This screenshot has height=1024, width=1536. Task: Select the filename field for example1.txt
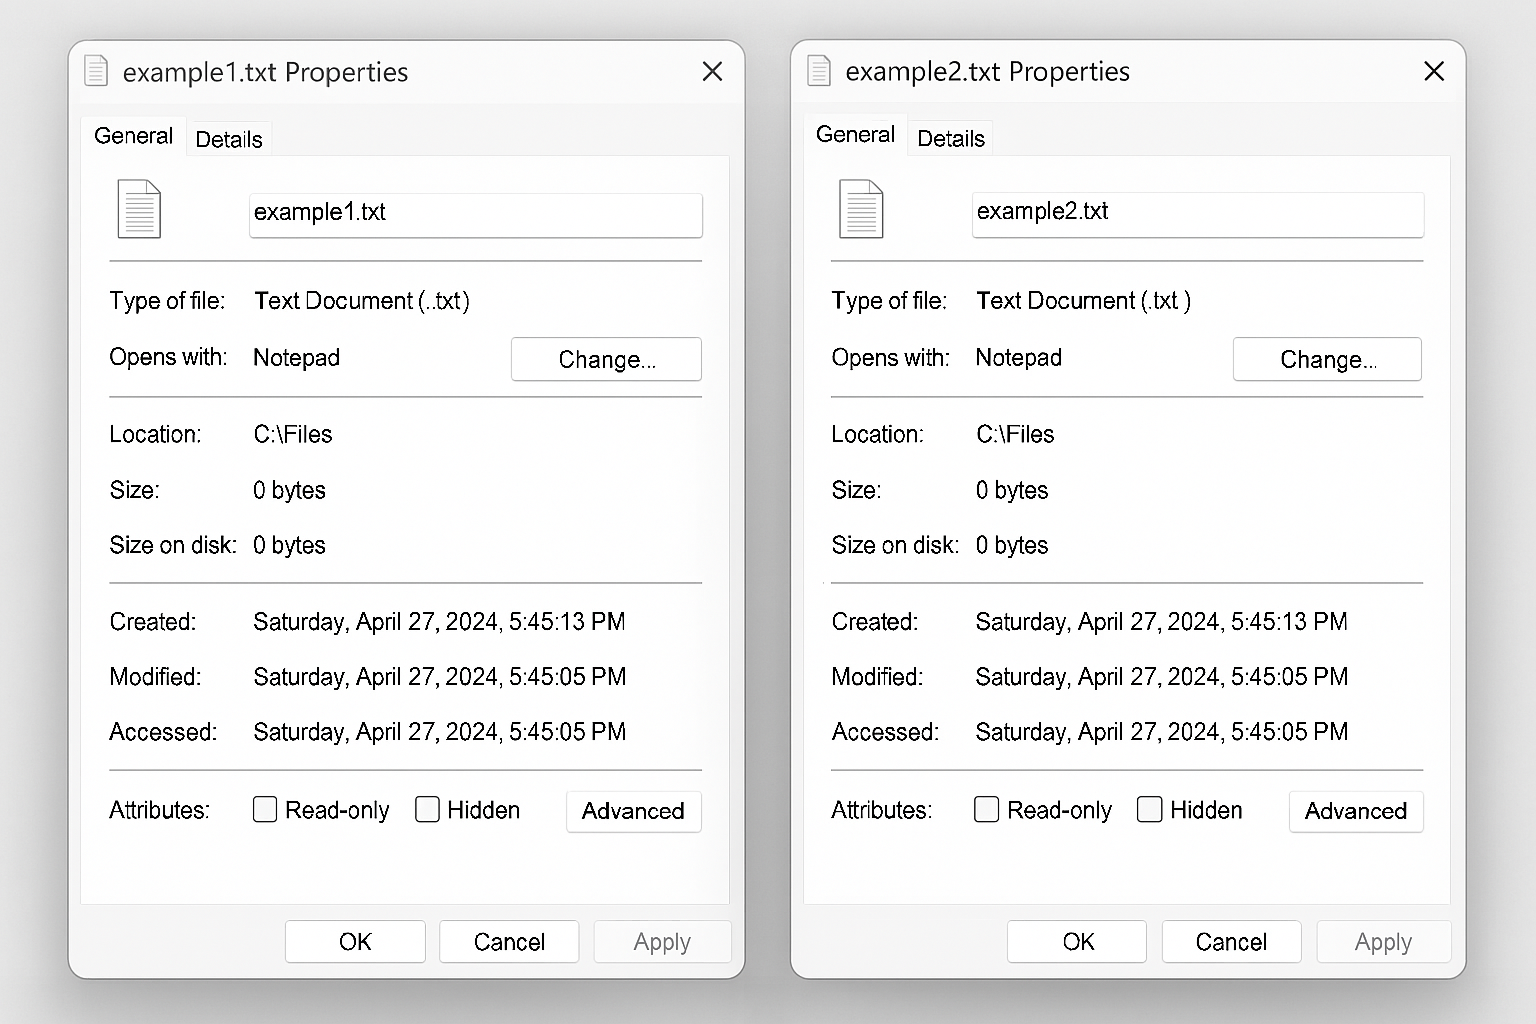[x=475, y=214]
